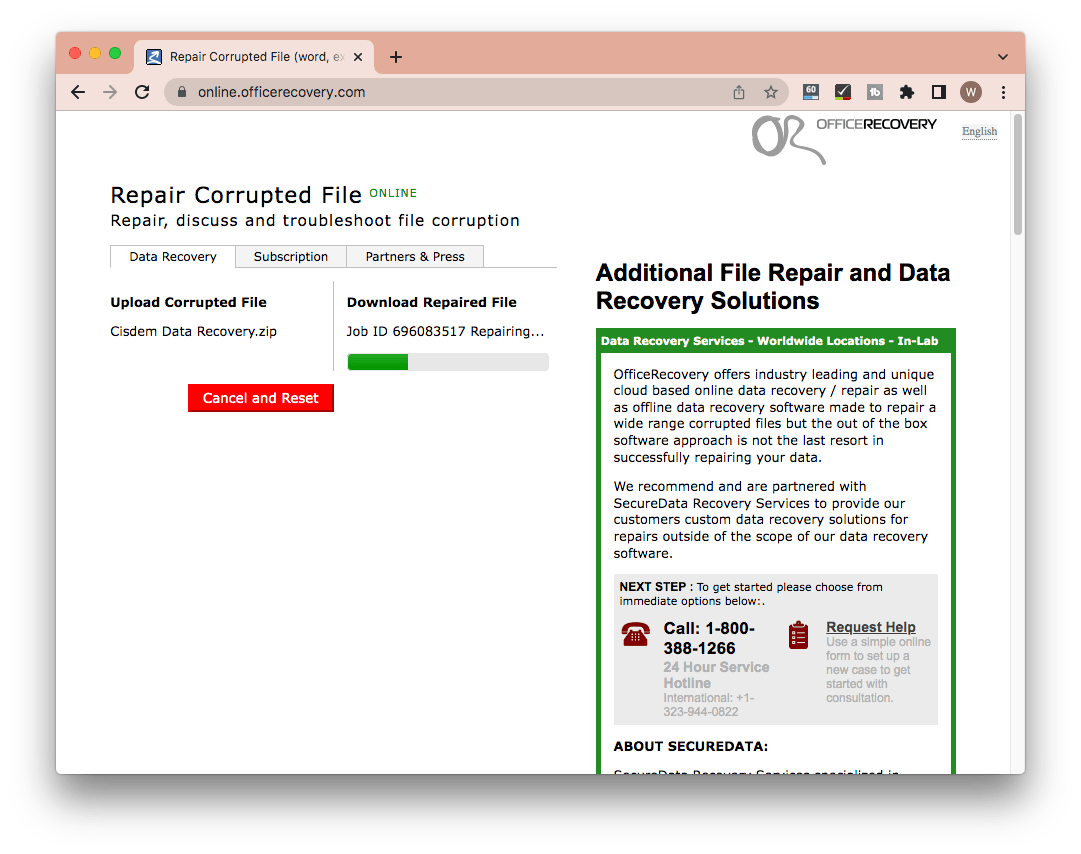
Task: Click the Call: 1-800-388-1266 number
Action: tap(709, 638)
